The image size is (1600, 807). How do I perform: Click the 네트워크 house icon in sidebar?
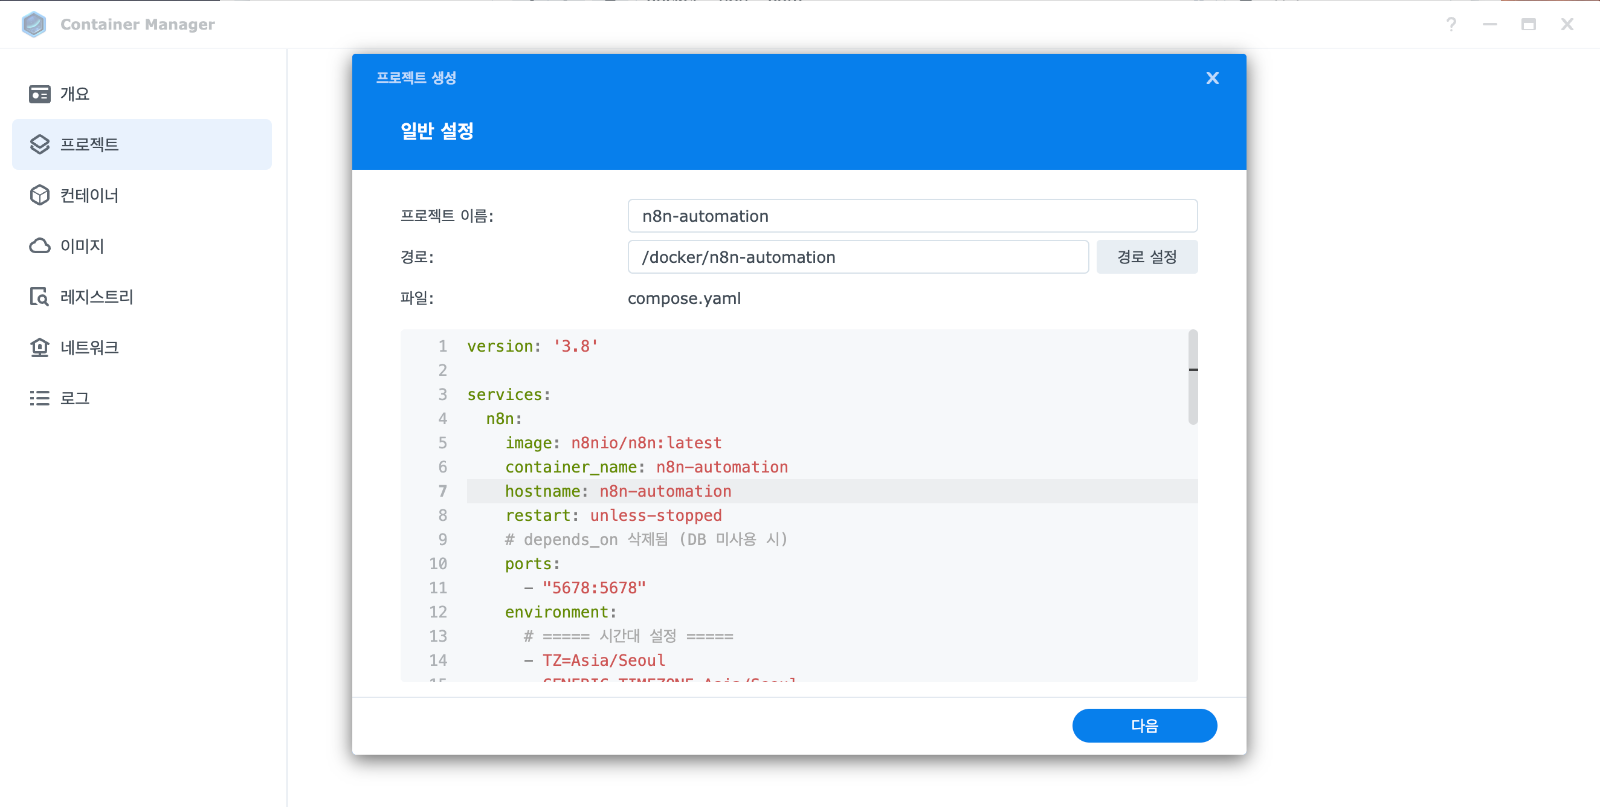(40, 347)
